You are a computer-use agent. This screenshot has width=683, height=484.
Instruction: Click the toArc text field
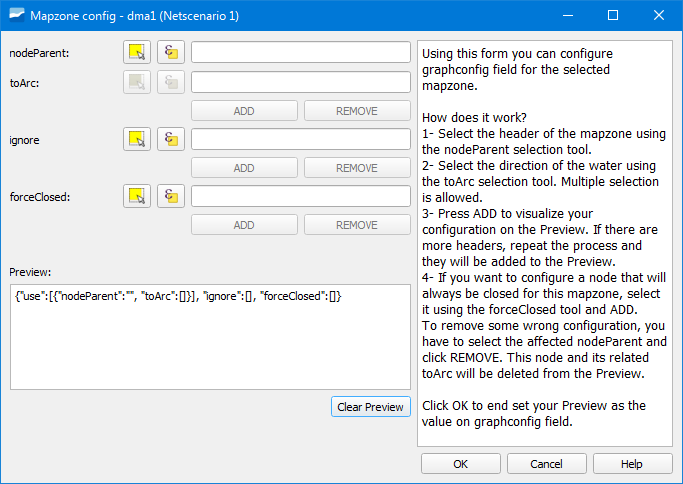(x=300, y=83)
